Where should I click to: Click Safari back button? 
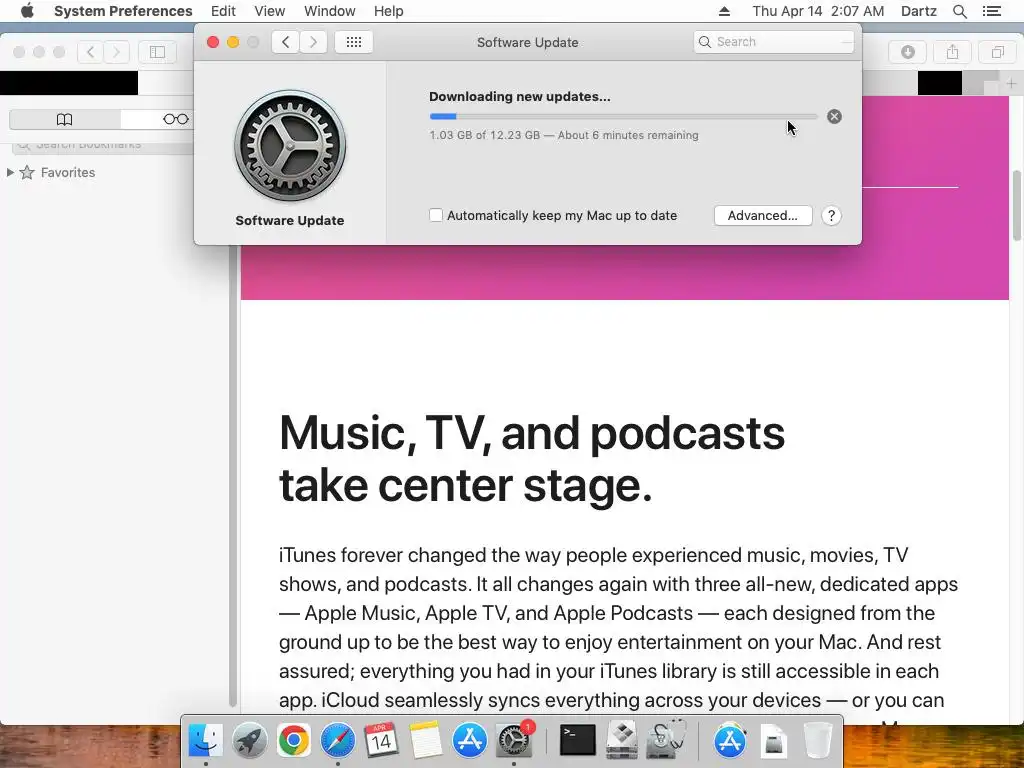point(91,52)
